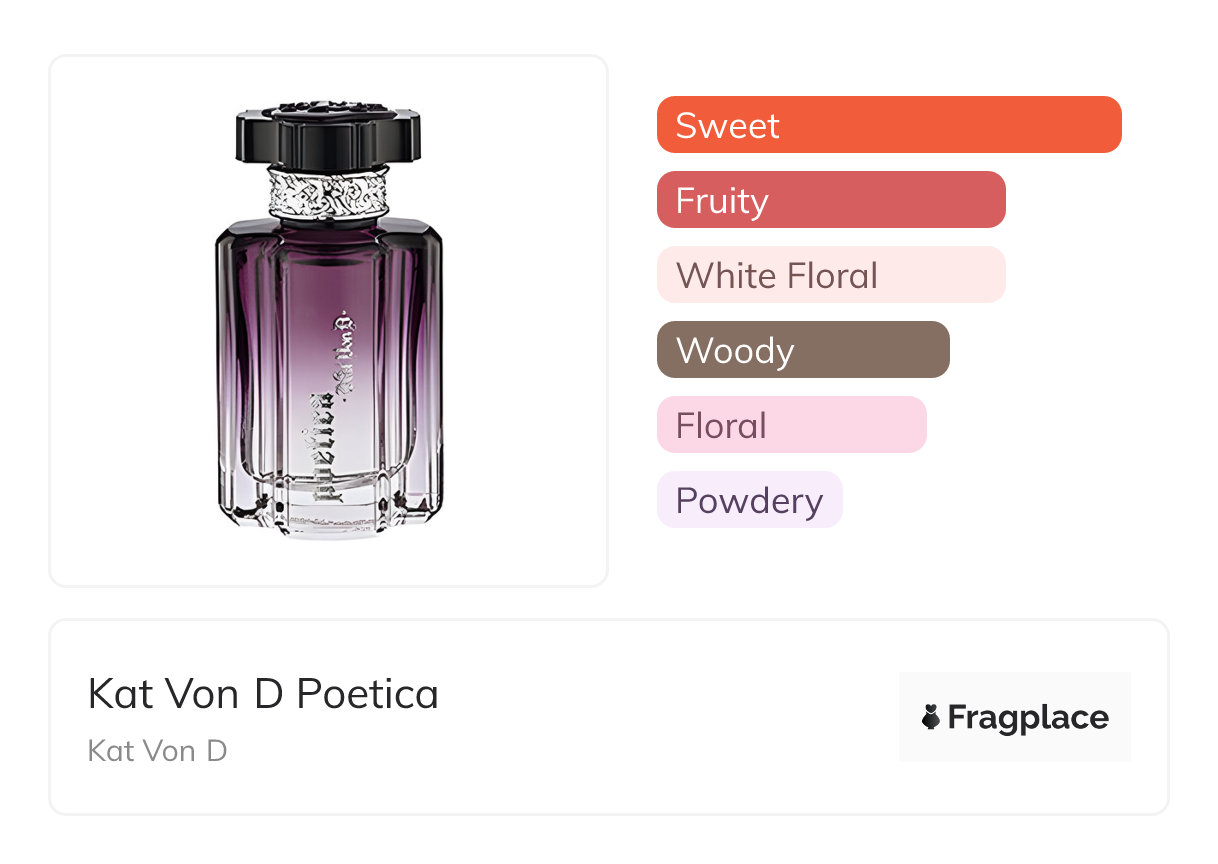Viewport: 1218px width, 864px height.
Task: Click the Fragplace bottle logo icon
Action: (x=931, y=718)
